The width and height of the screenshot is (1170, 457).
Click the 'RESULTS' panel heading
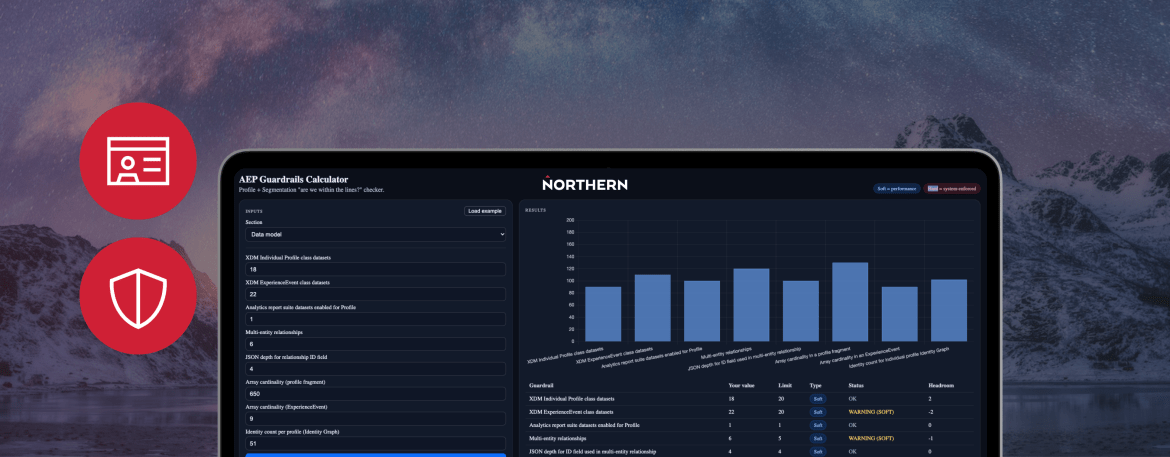[536, 211]
